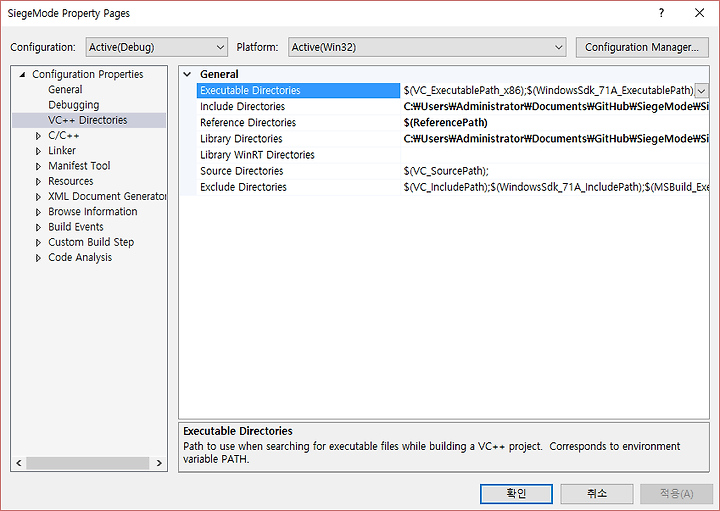Open the Executable Directories value dropdown arrow

click(702, 91)
